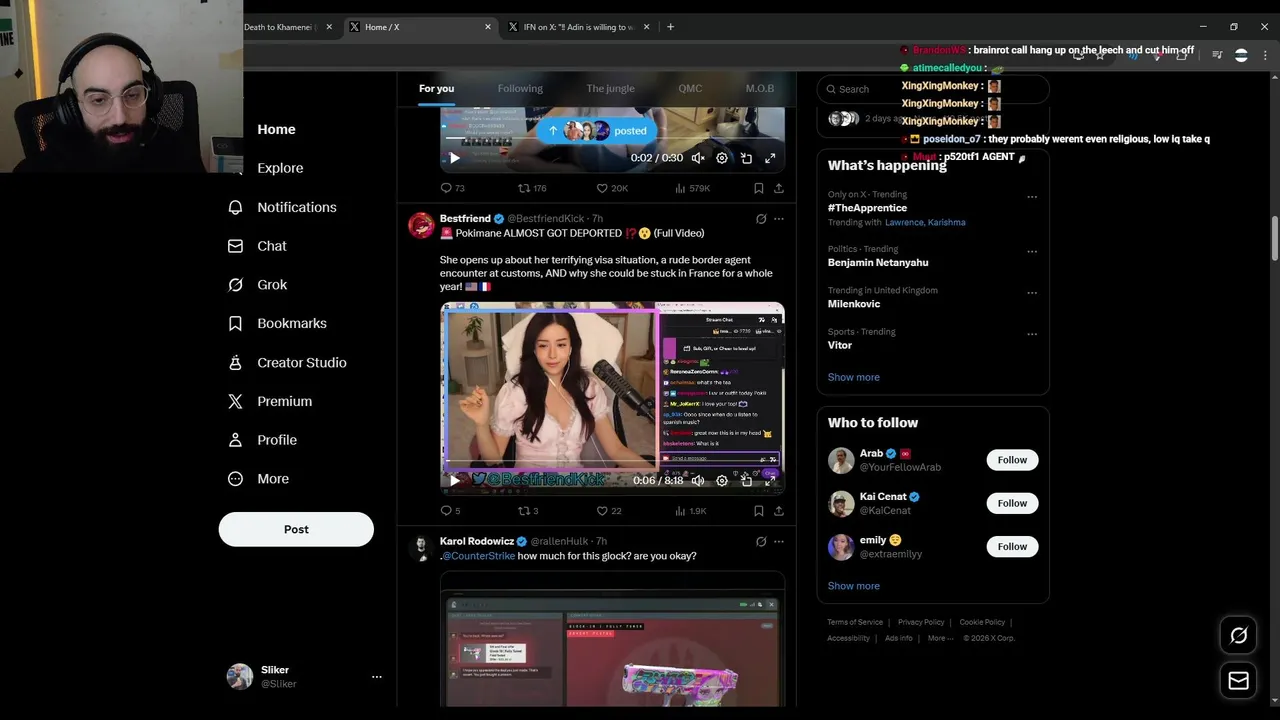
Task: Open options for Milenkovic trend
Action: pos(1032,293)
